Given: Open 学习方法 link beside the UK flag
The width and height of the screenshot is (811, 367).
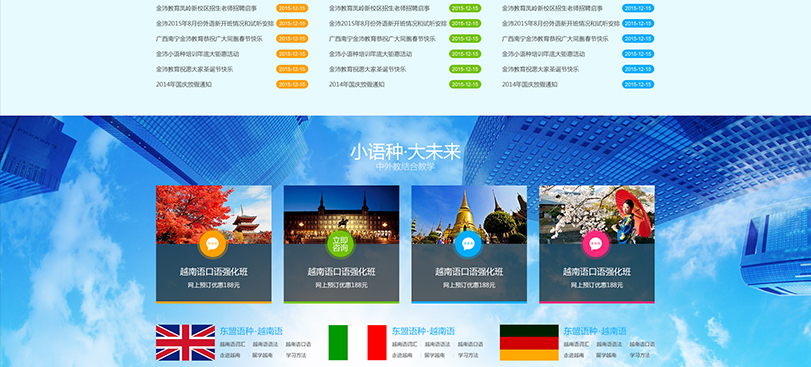Looking at the screenshot, I should click(296, 356).
